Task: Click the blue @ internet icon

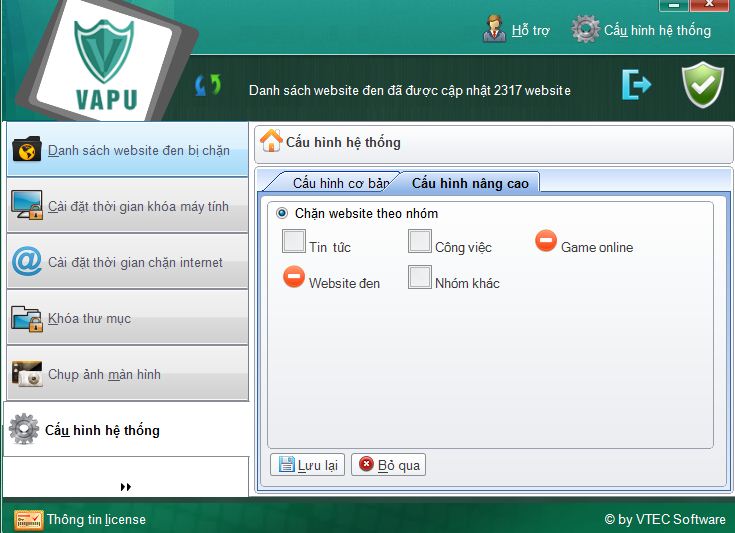Action: click(27, 261)
